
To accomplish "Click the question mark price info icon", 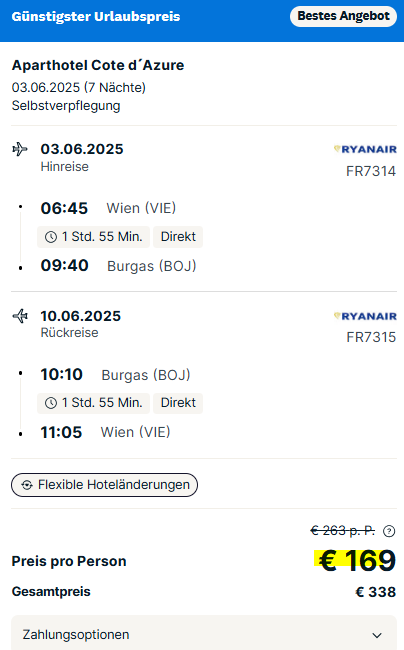I will click(389, 531).
